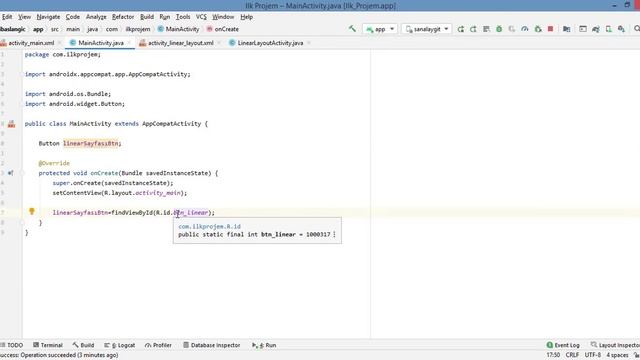Click the Run with Coverage icon
Image resolution: width=640 pixels, height=360 pixels.
[512, 29]
